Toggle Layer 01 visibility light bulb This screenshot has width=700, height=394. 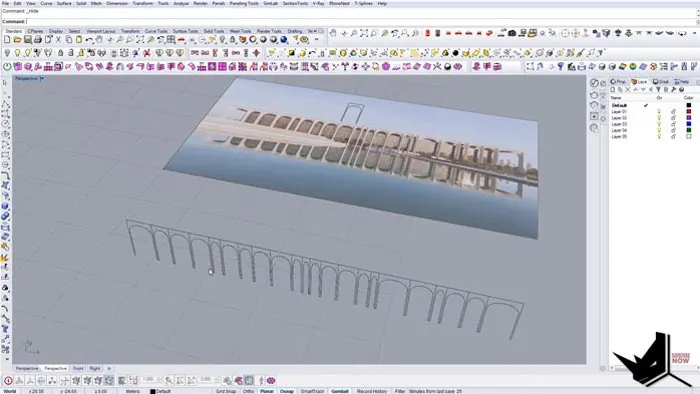coord(659,112)
